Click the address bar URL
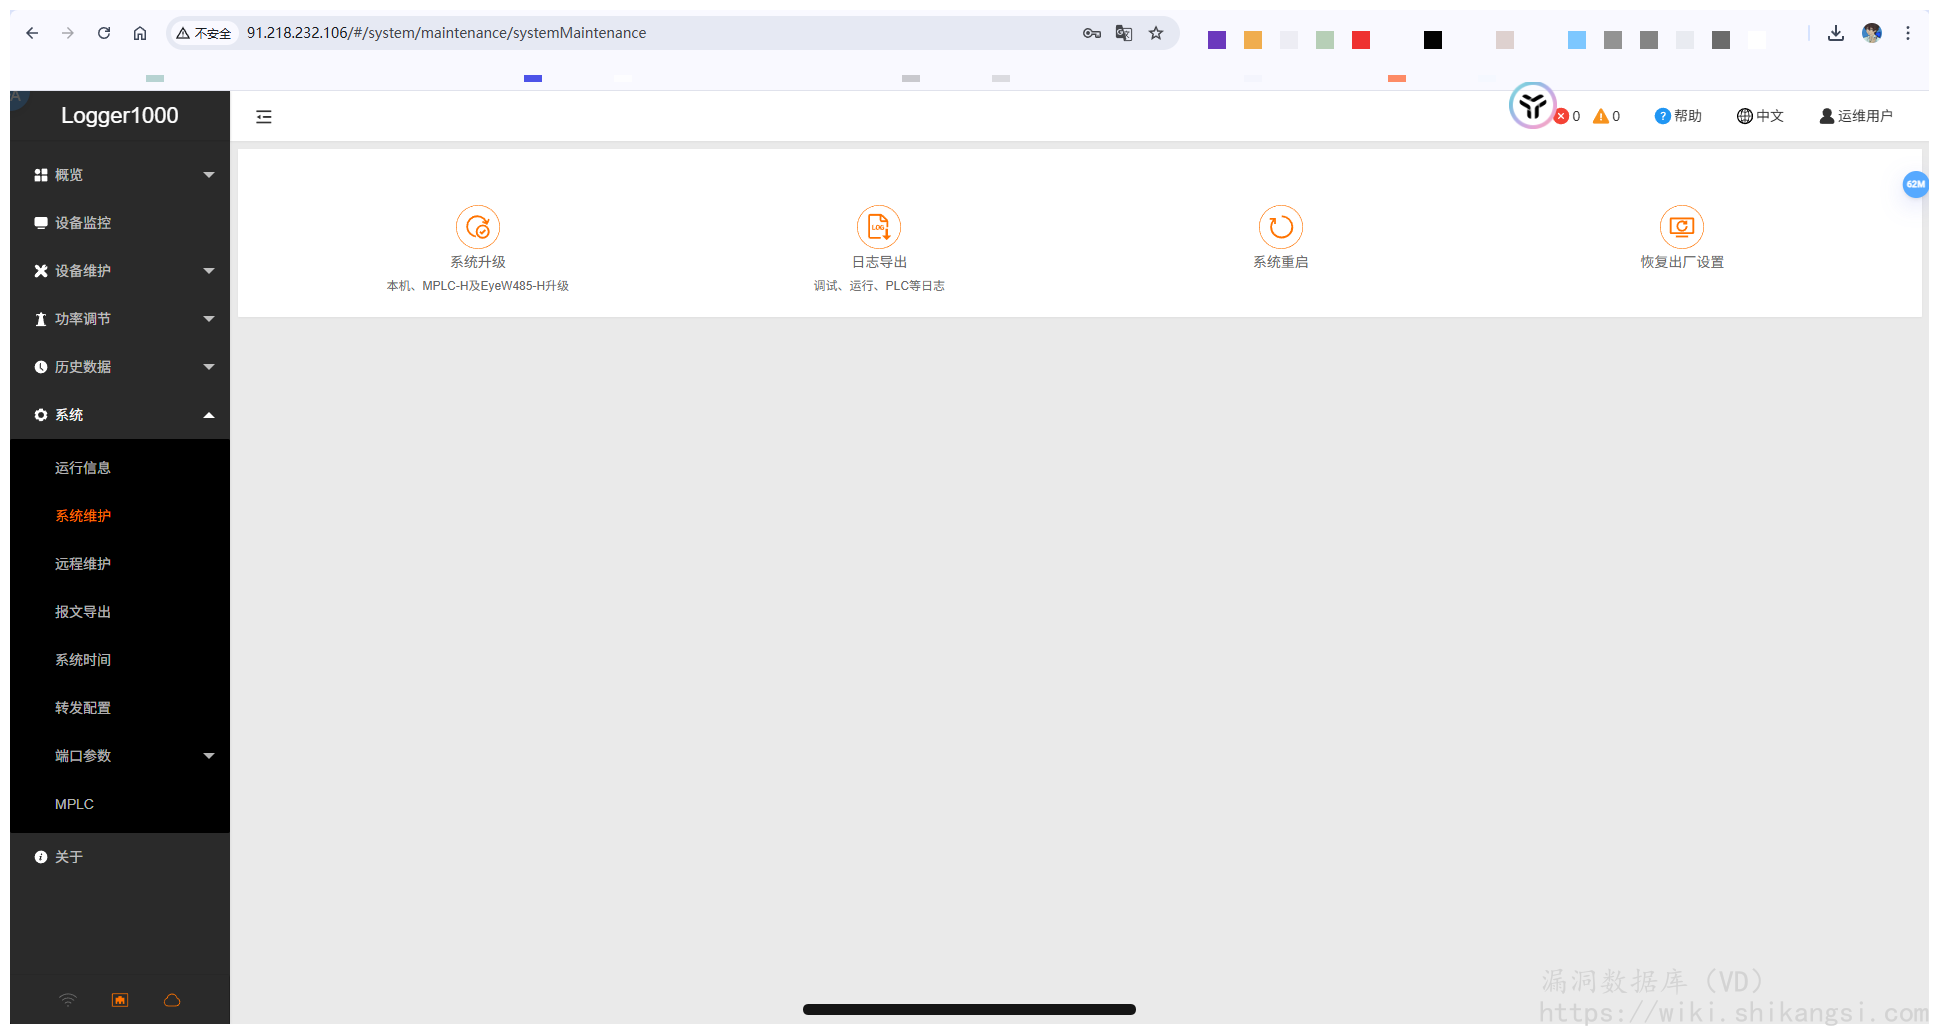Screen dimensions: 1939x1034 446,33
